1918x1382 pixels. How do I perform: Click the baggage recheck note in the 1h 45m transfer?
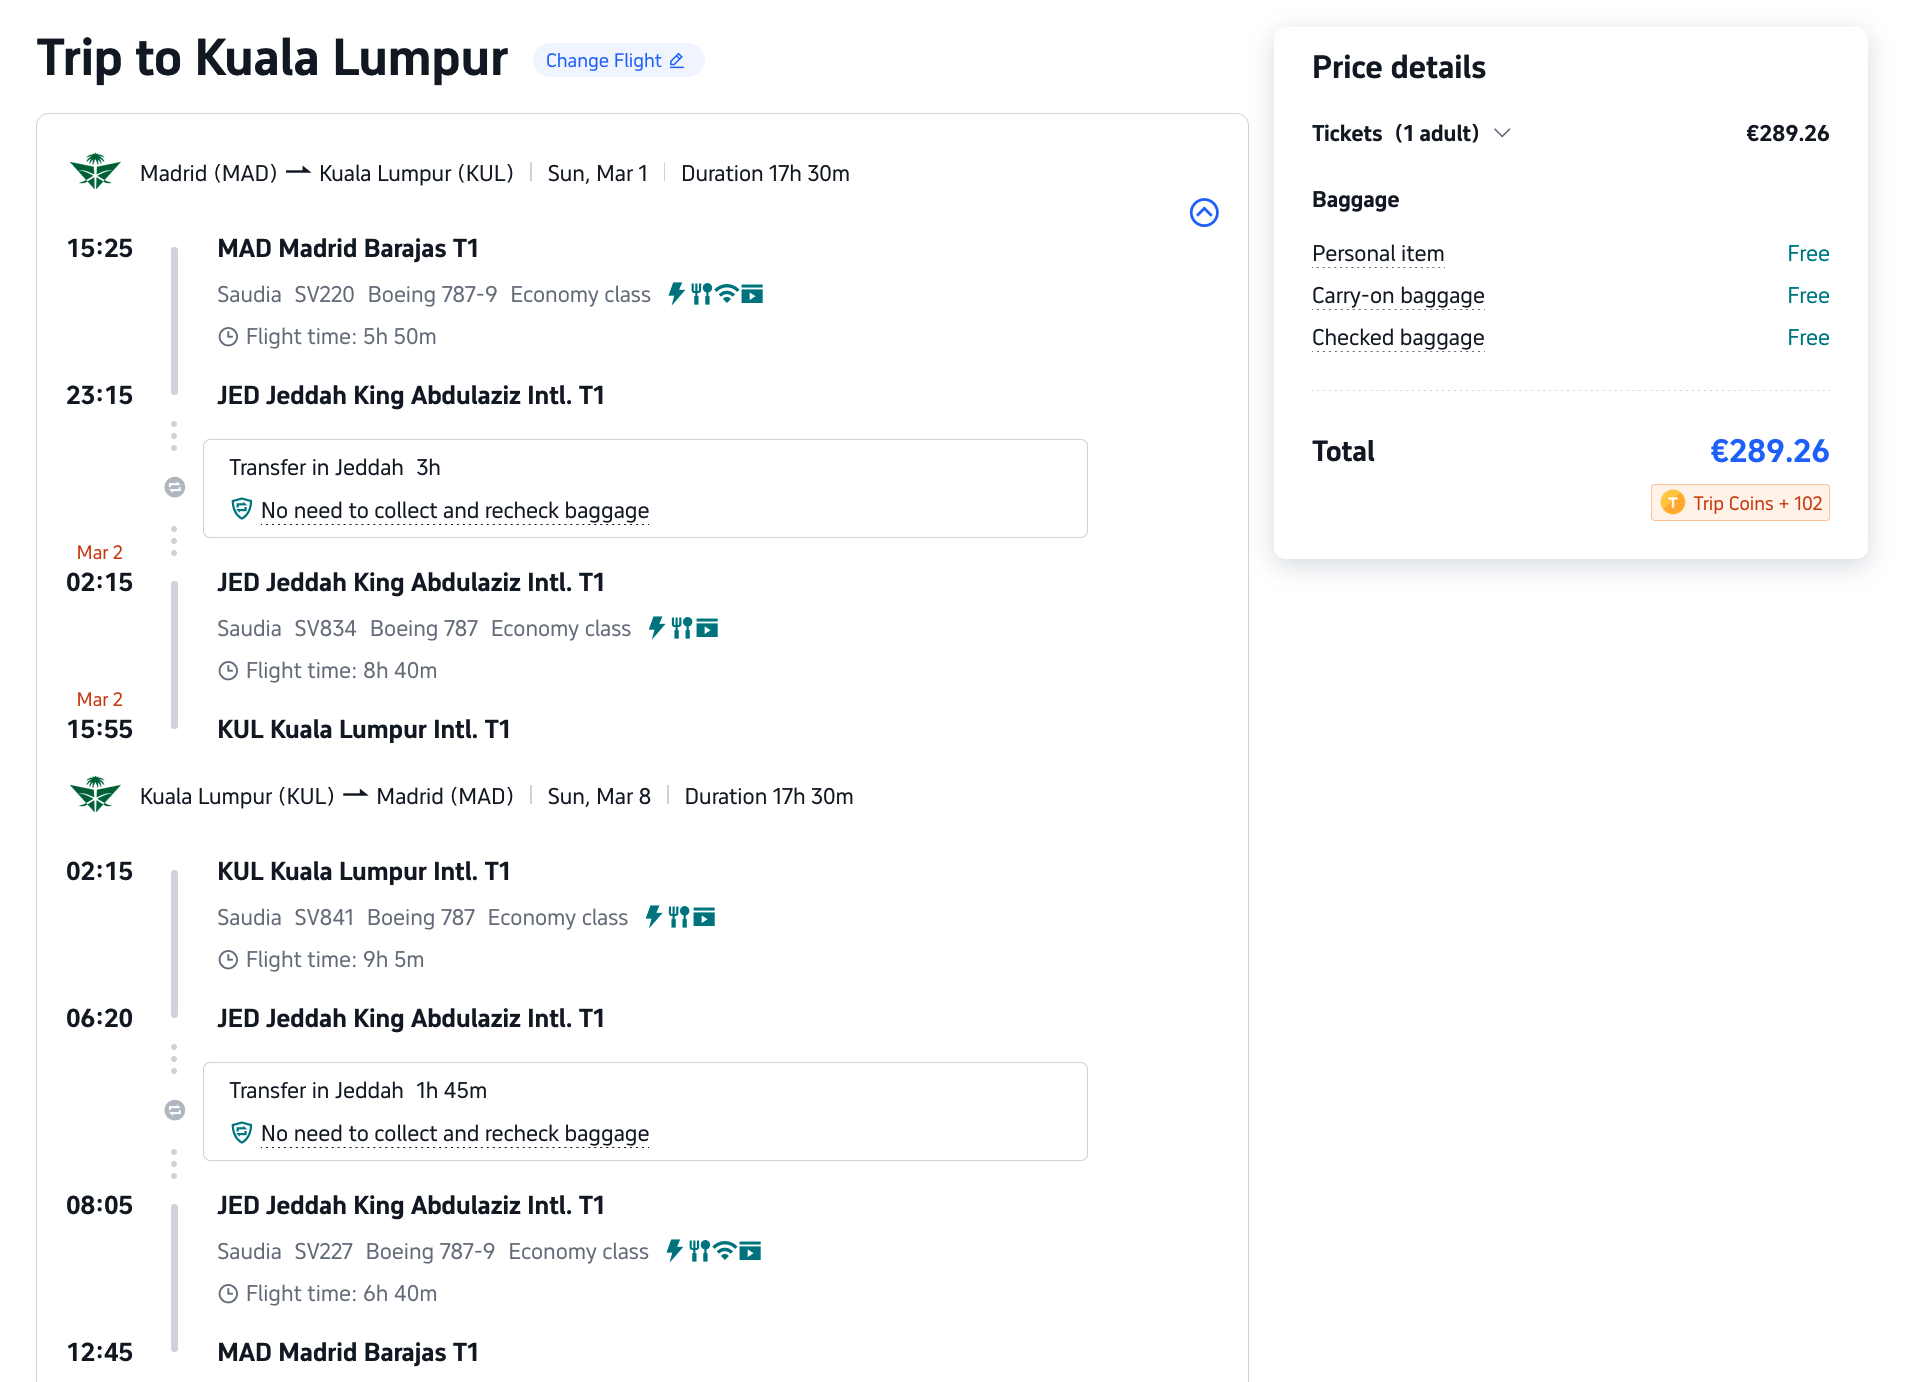(x=454, y=1133)
